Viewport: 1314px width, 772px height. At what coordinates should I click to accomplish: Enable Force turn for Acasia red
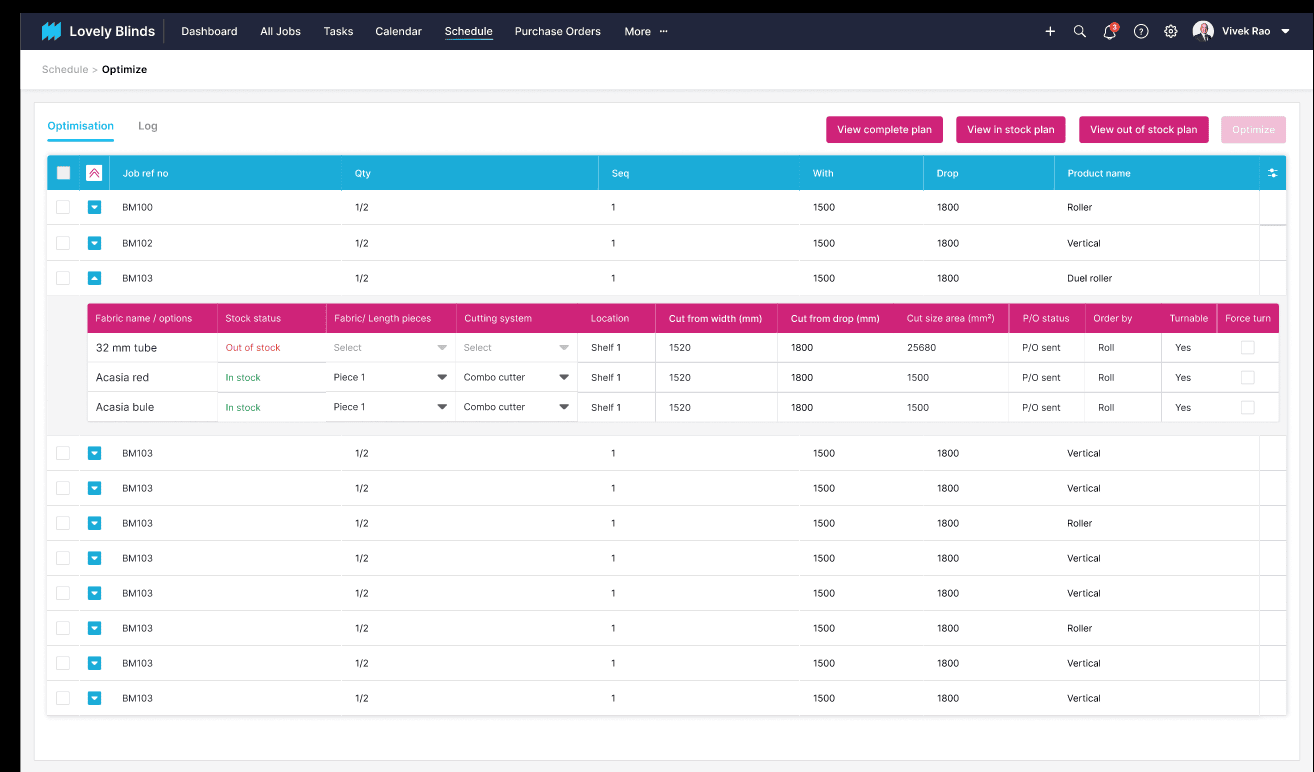click(x=1247, y=377)
